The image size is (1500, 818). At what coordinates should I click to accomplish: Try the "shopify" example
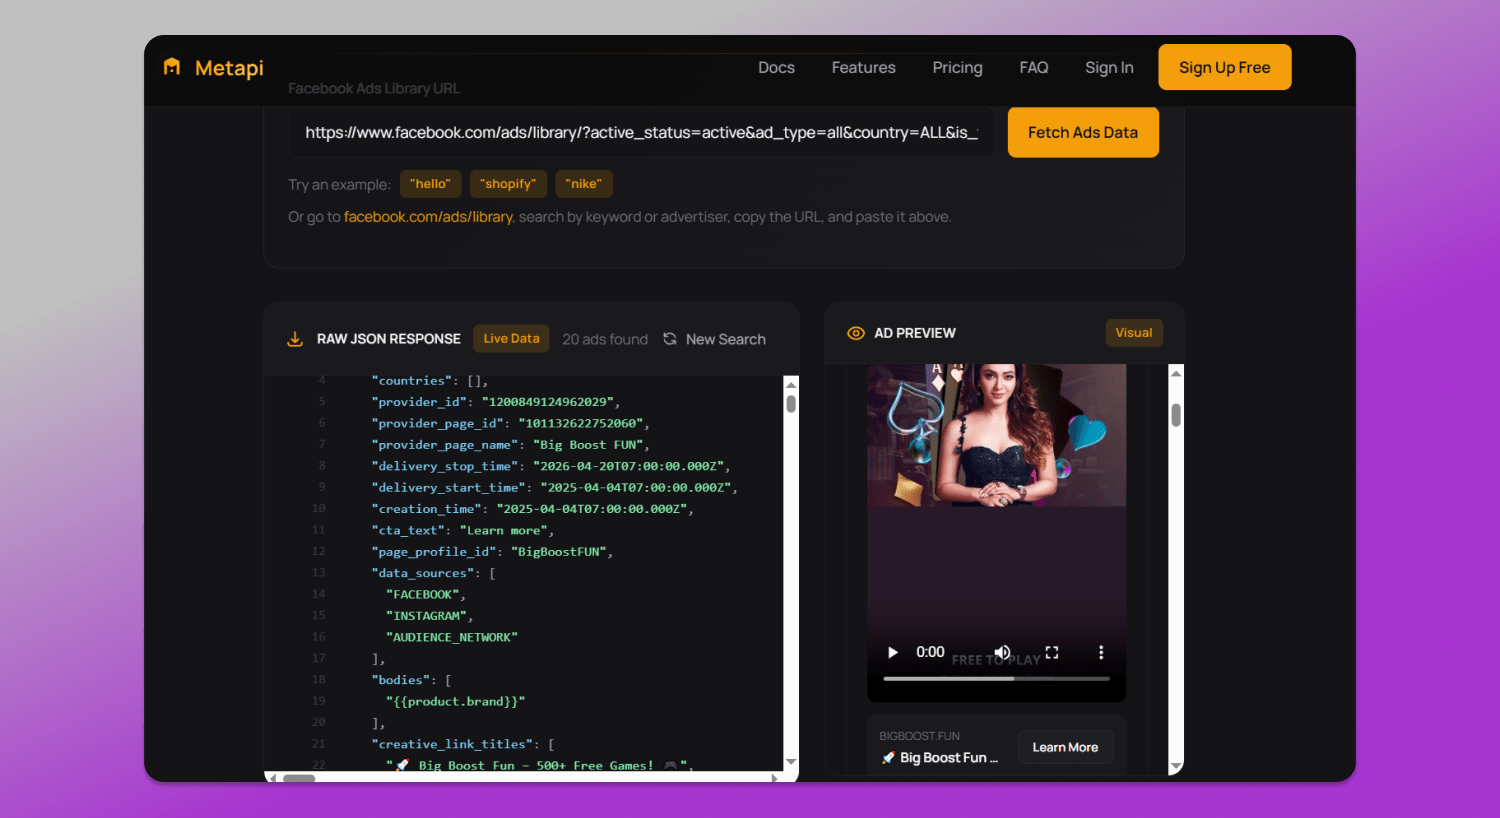[508, 184]
